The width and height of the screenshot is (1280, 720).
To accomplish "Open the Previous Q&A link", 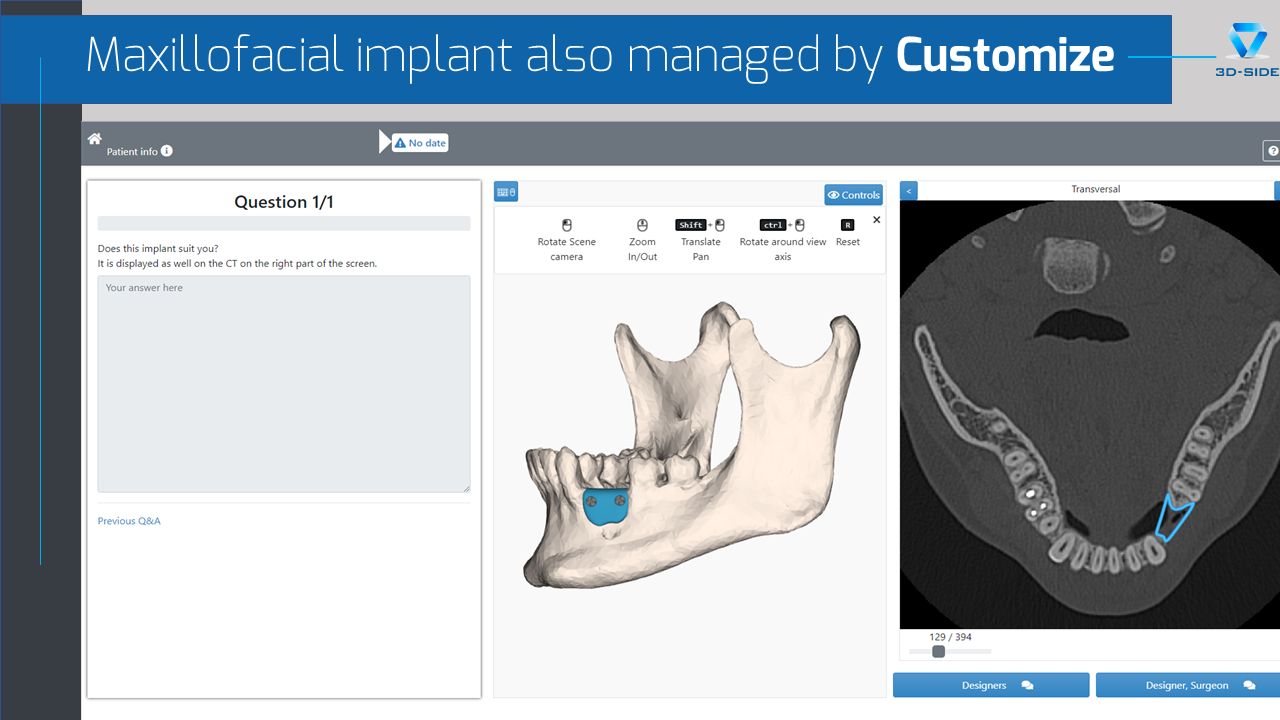I will point(129,521).
